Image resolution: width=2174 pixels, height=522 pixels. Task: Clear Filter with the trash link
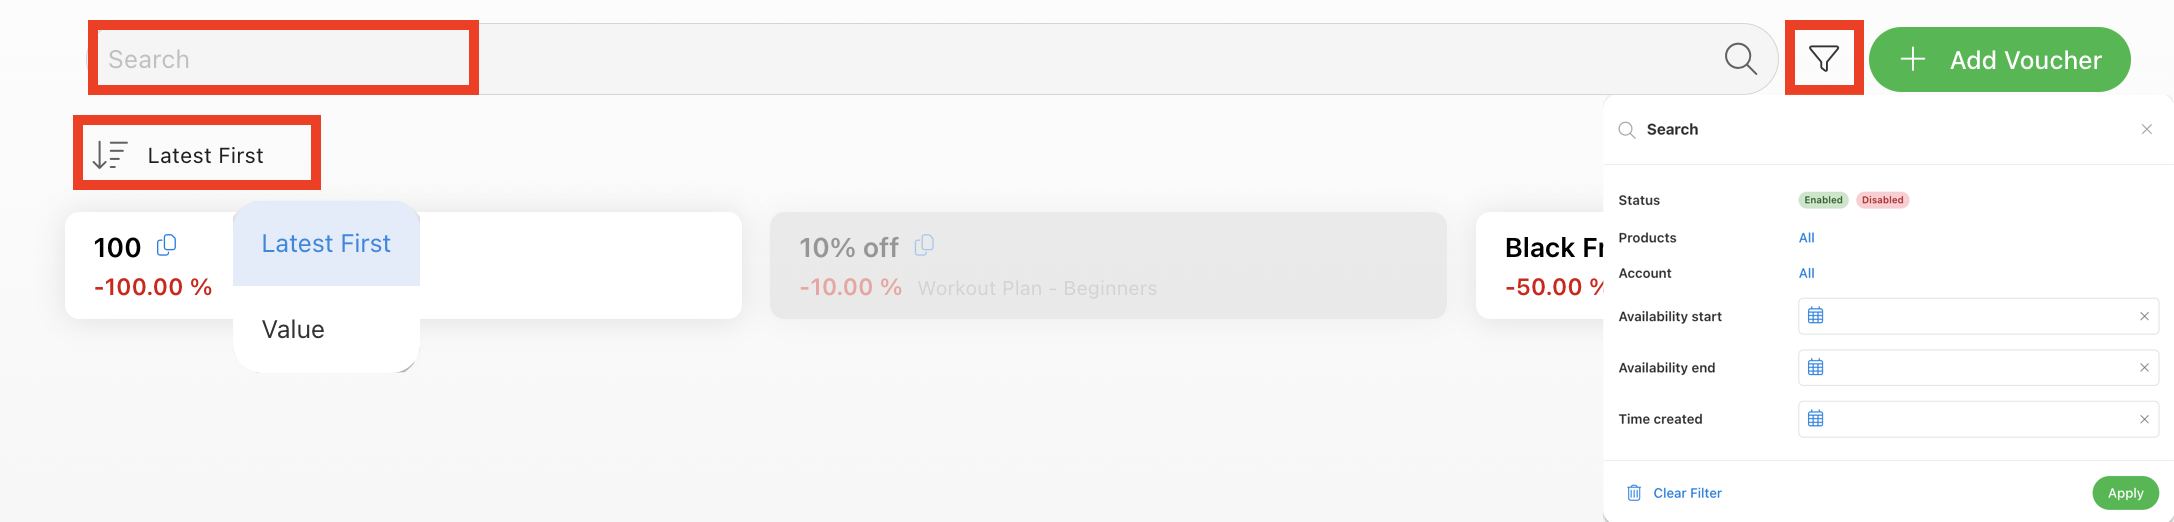(1674, 493)
